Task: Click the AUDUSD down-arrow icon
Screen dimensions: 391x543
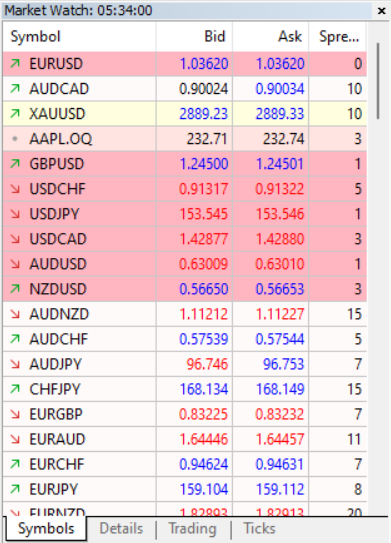Action: 15,264
